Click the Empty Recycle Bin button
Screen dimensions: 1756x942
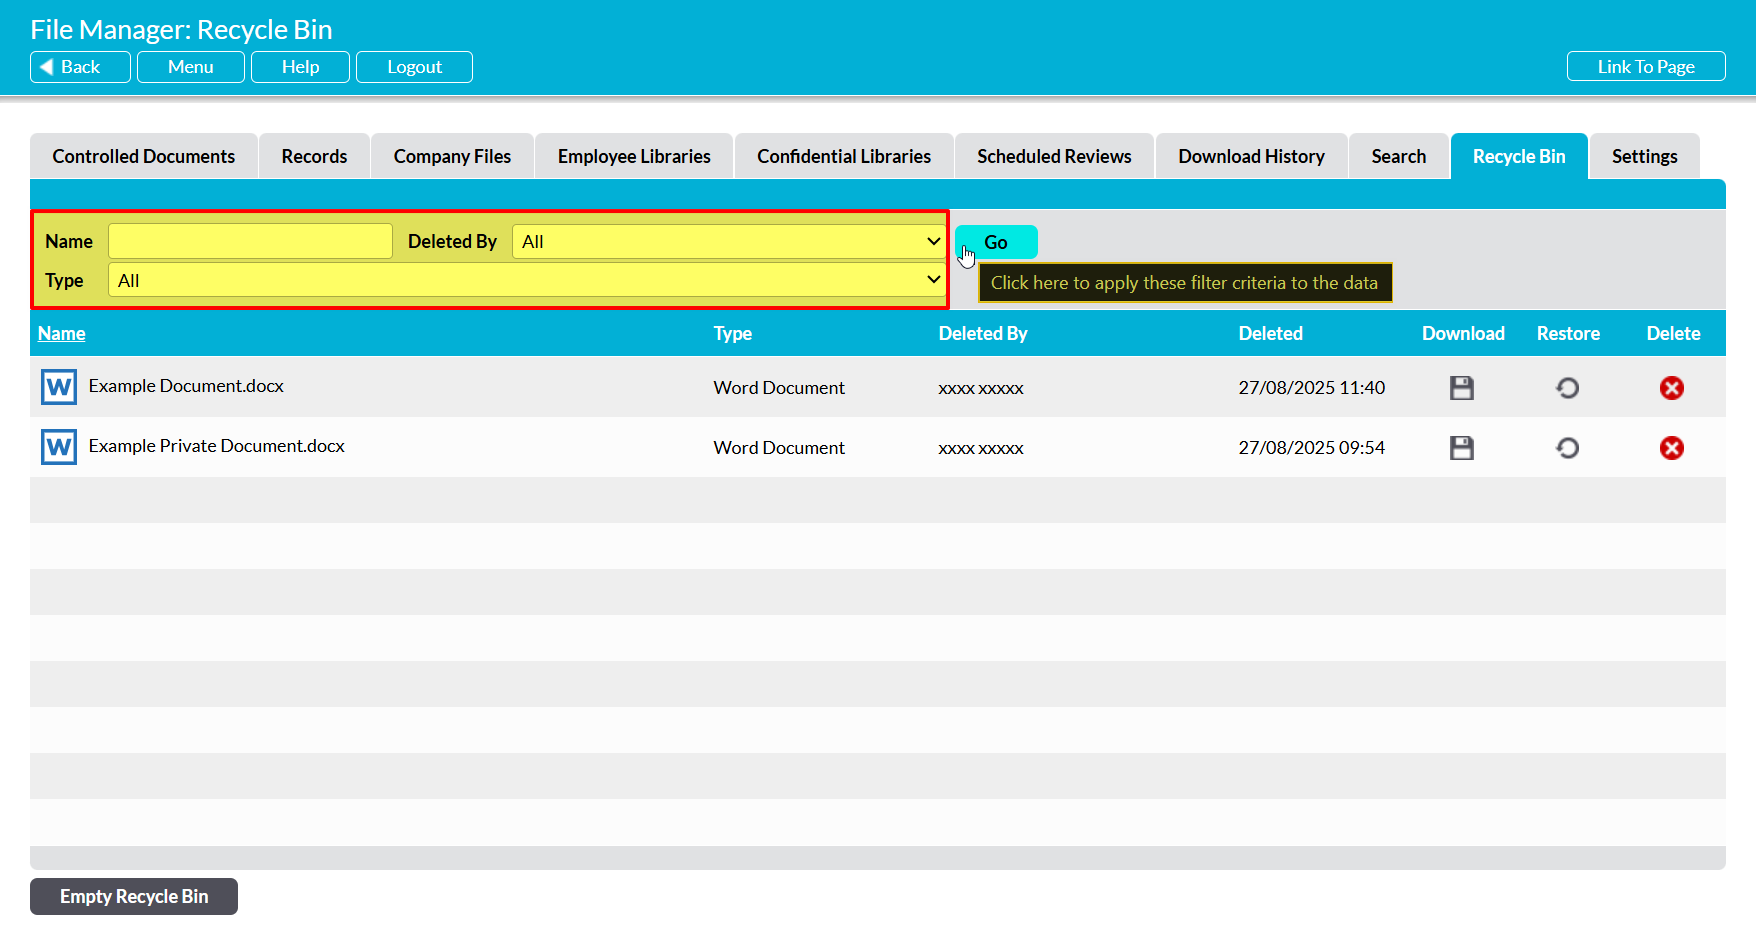click(134, 897)
